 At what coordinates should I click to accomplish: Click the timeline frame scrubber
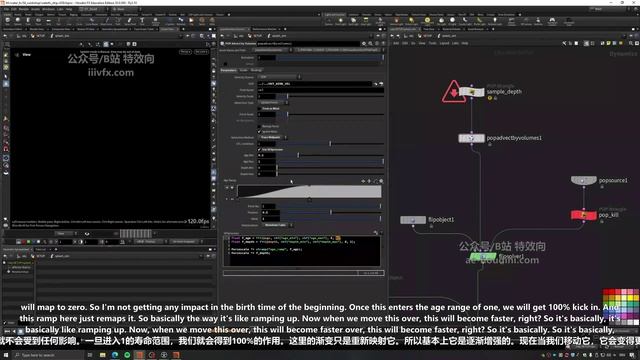[136, 233]
